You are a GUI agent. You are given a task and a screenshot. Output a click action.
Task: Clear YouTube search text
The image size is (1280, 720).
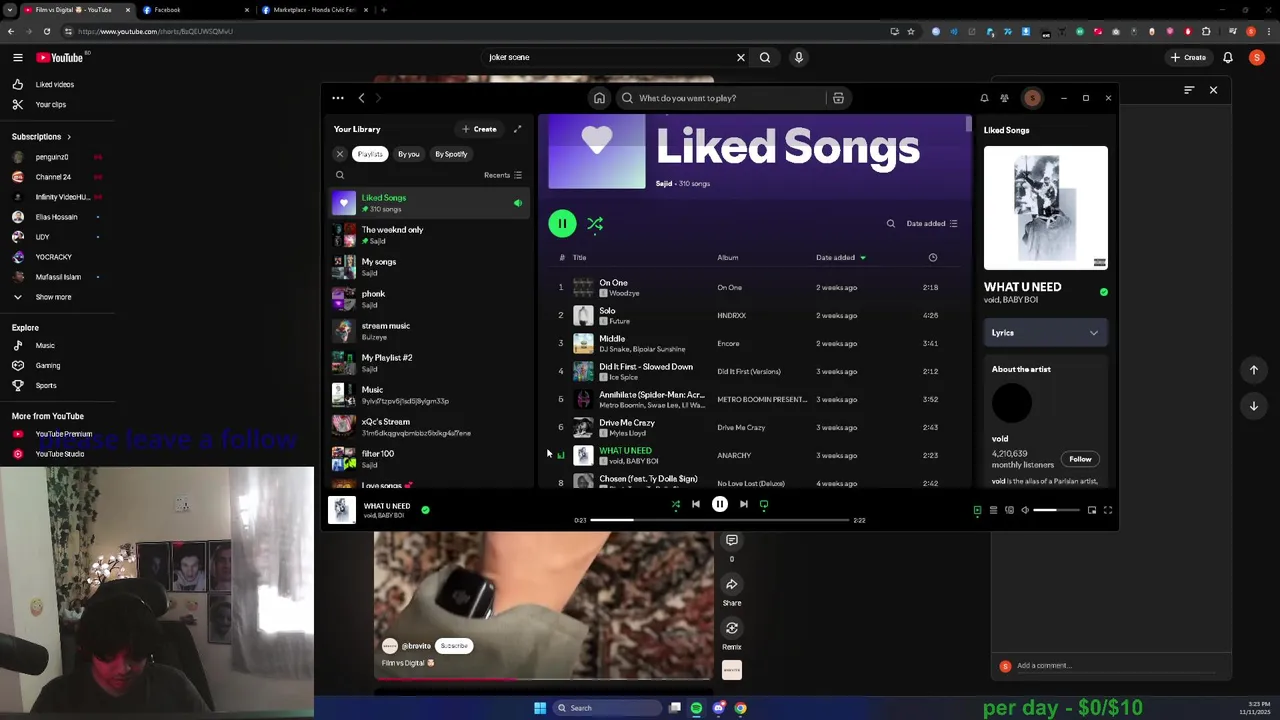click(741, 58)
